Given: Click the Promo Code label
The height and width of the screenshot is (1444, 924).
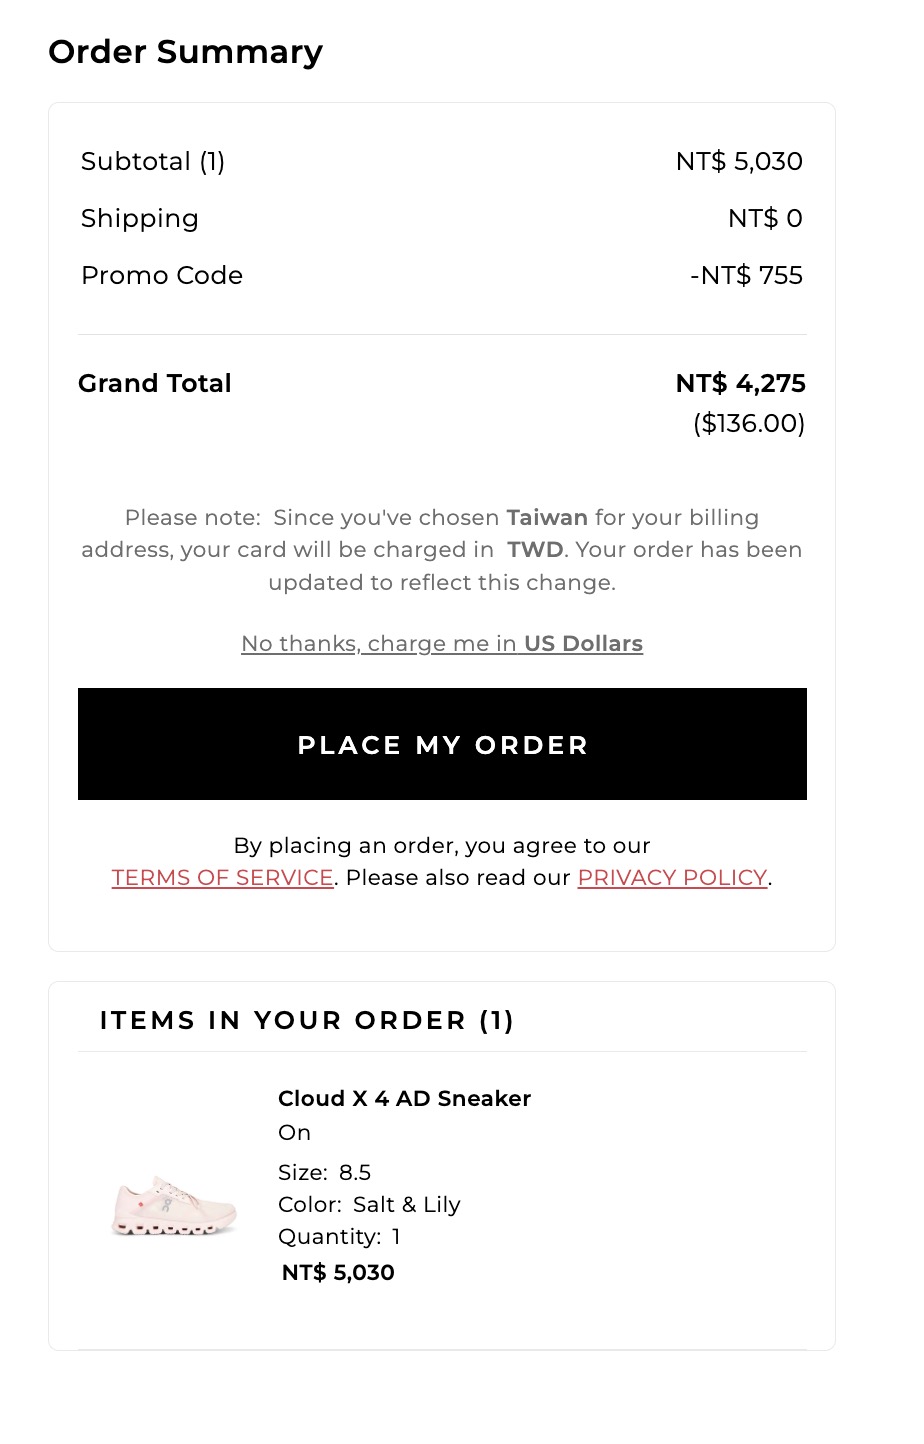Looking at the screenshot, I should 162,275.
